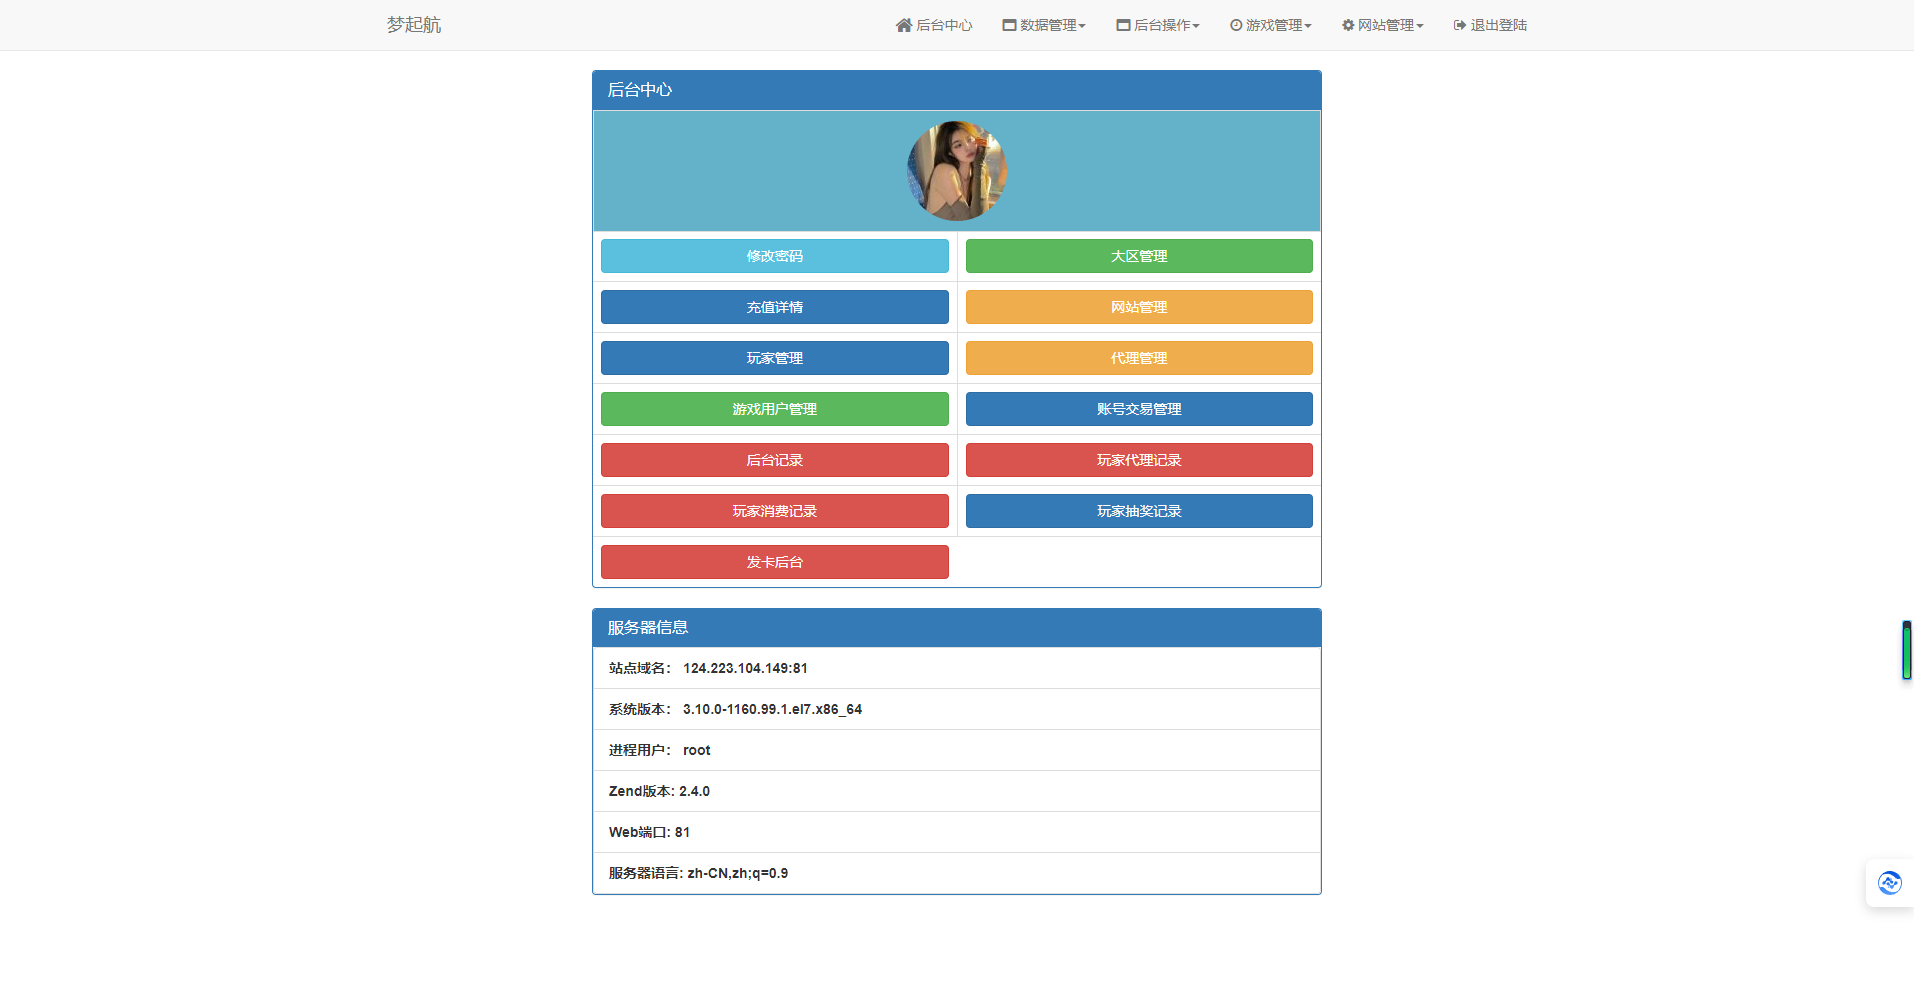1914x1007 pixels.
Task: Select the 124.223.104.149:81 domain text
Action: (745, 668)
